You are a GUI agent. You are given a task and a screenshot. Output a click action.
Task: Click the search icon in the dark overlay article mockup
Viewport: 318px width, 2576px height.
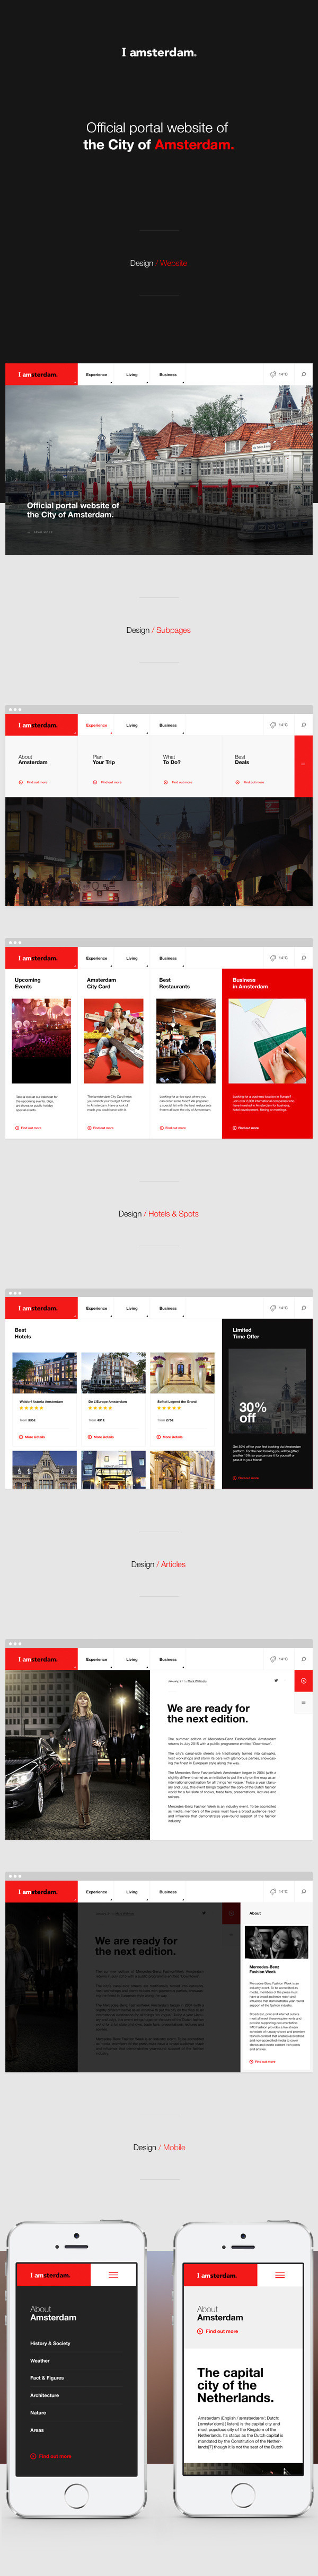[303, 1892]
